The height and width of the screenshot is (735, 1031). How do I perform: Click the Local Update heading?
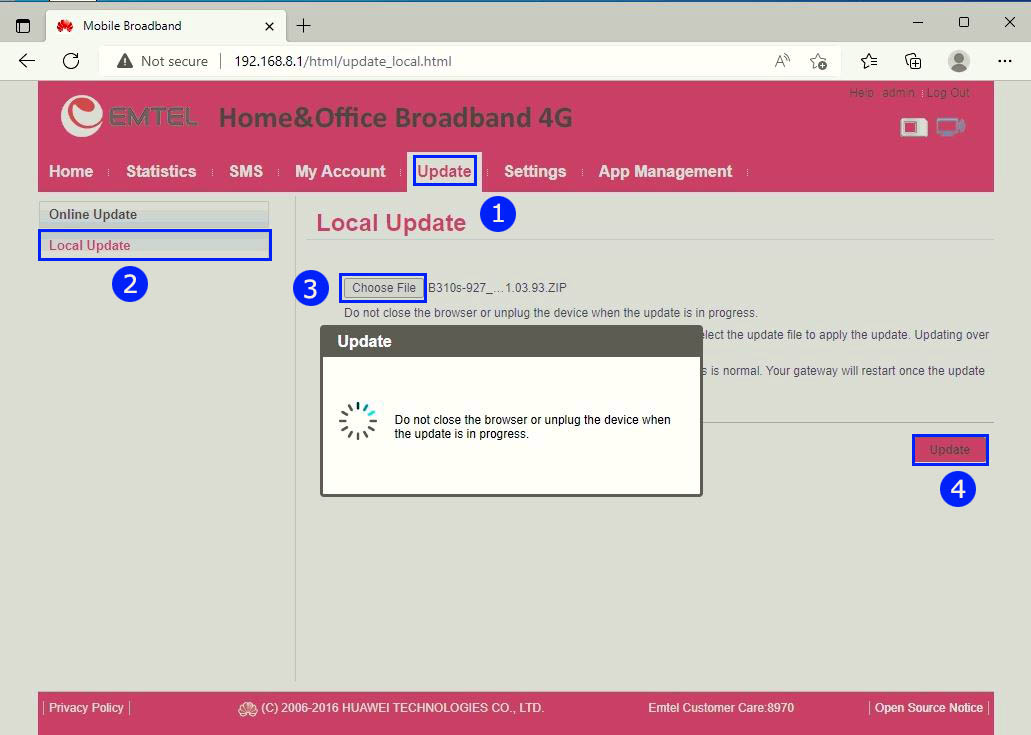point(391,223)
